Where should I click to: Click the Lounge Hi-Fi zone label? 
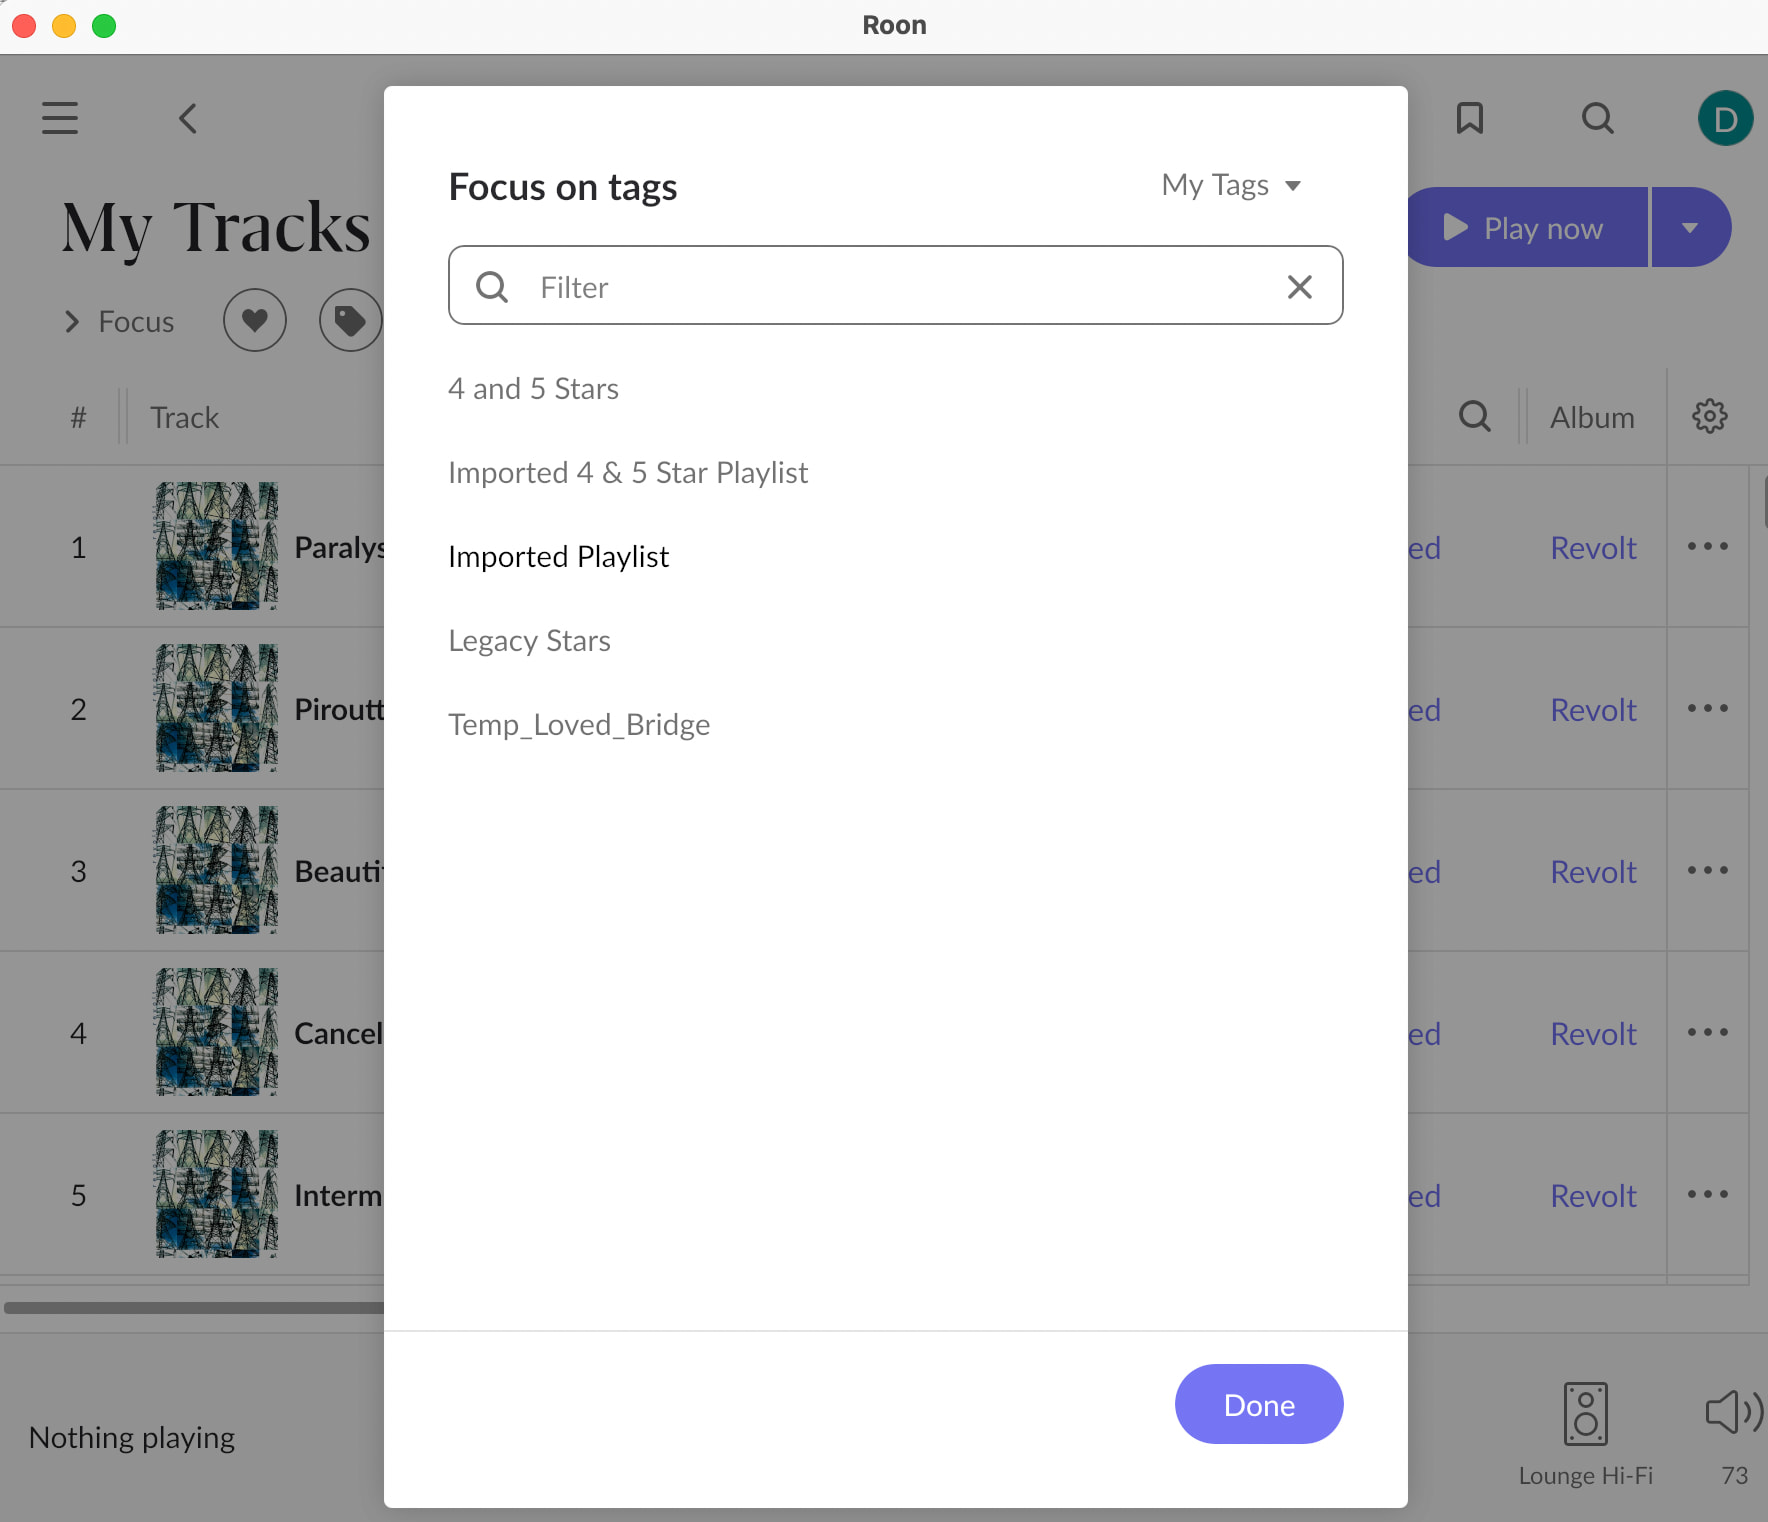pos(1585,1475)
